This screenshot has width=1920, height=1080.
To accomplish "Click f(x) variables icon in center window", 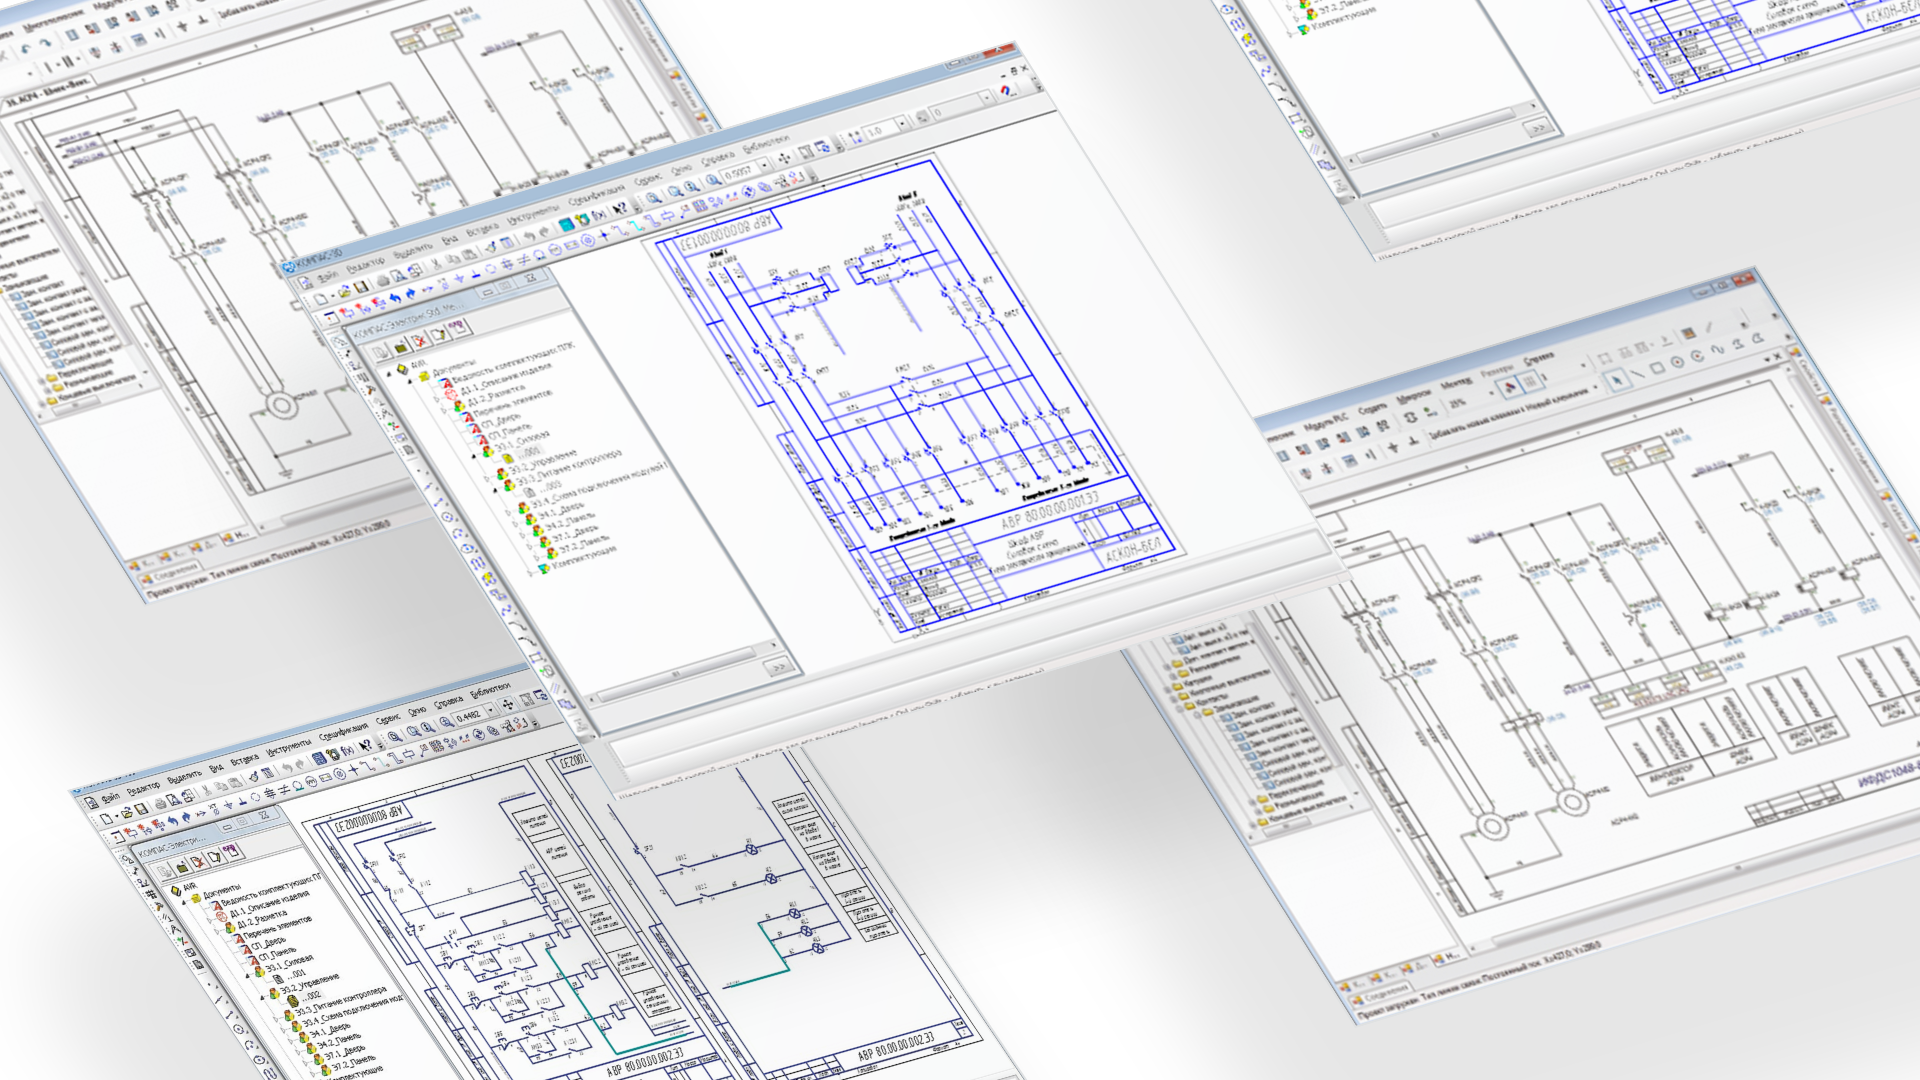I will pyautogui.click(x=598, y=215).
